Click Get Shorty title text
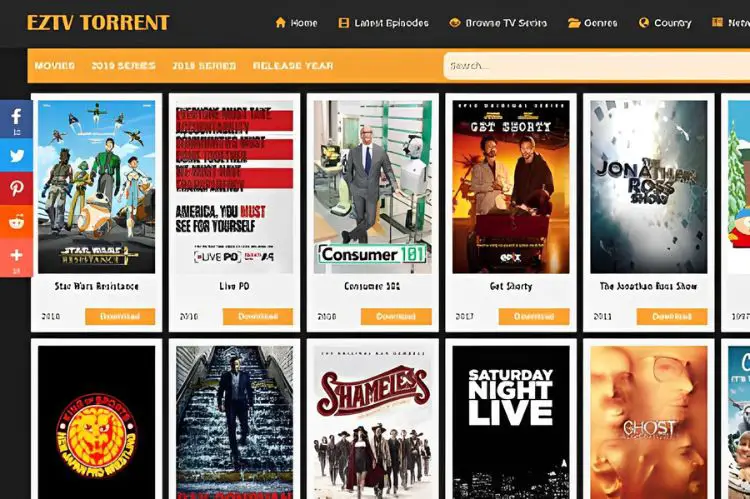 pos(511,286)
